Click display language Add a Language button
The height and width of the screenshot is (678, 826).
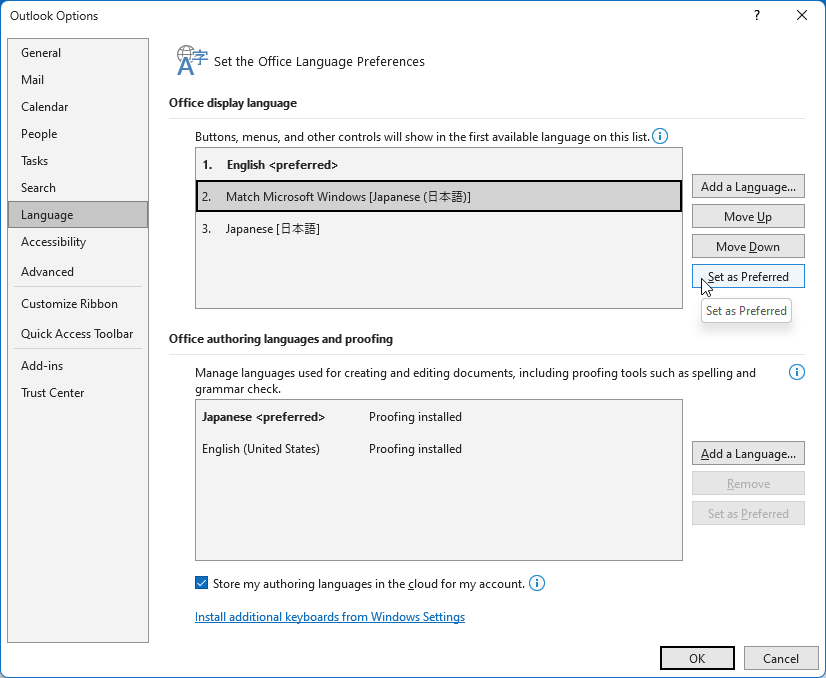tap(748, 186)
